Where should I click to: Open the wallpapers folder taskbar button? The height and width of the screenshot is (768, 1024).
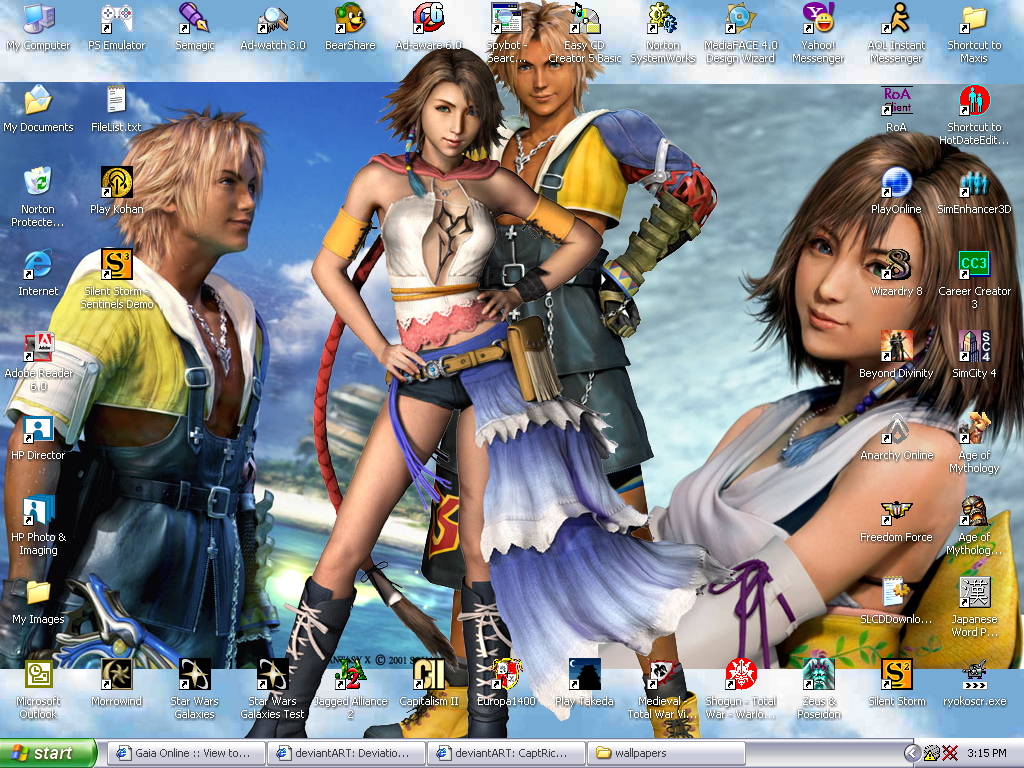666,753
